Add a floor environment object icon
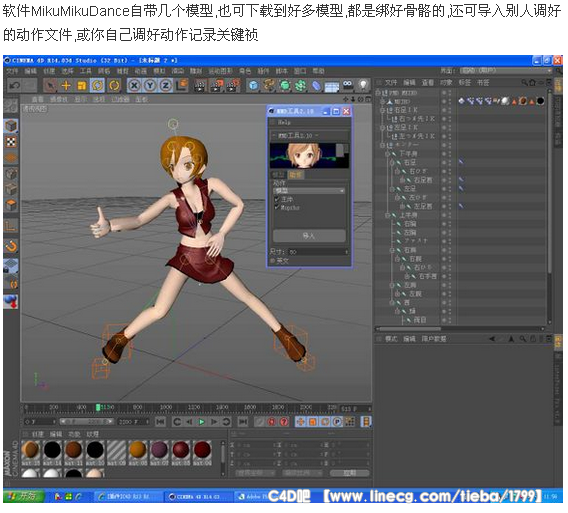This screenshot has height=513, width=568. coord(332,86)
